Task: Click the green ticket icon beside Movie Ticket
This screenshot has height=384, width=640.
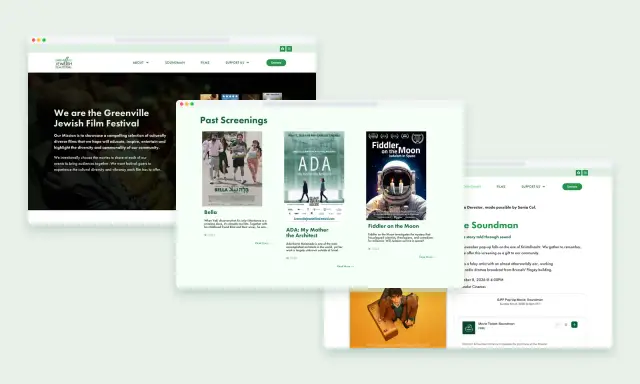Action: (469, 327)
